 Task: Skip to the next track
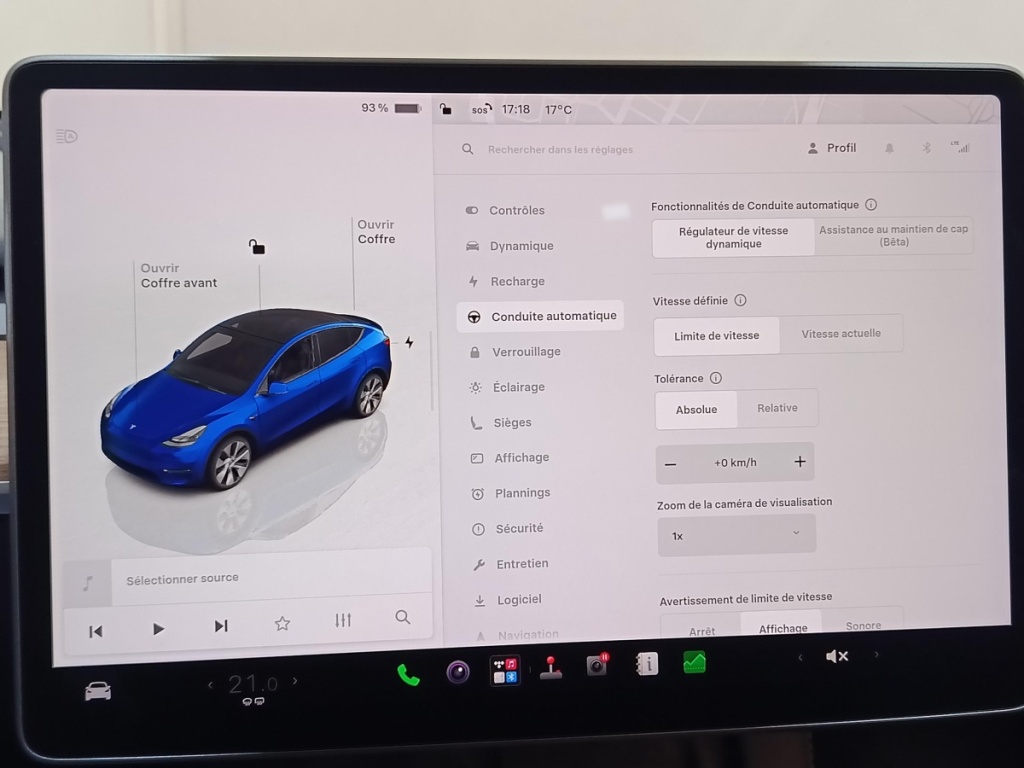(221, 626)
